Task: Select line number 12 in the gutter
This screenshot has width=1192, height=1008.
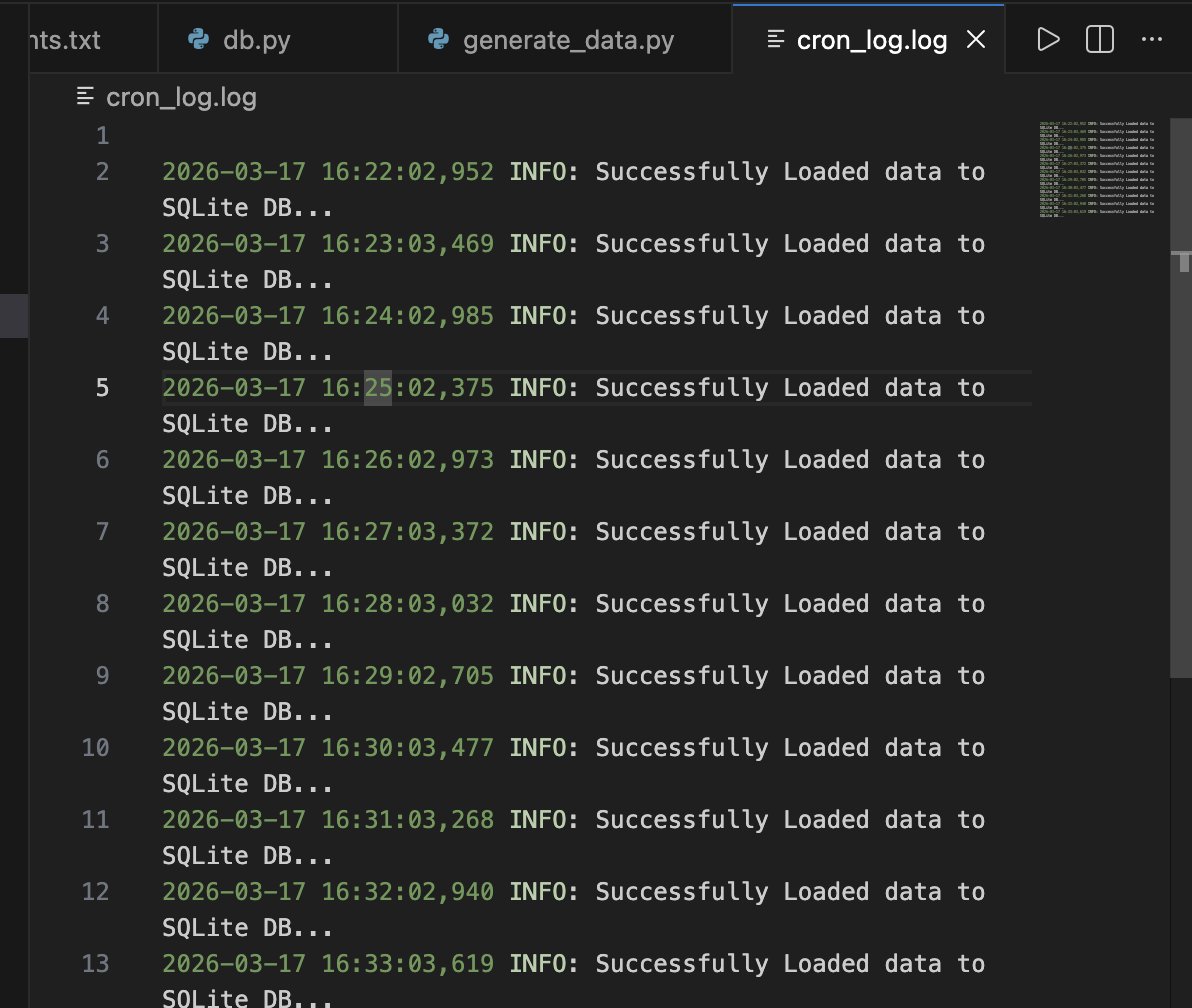Action: click(96, 892)
